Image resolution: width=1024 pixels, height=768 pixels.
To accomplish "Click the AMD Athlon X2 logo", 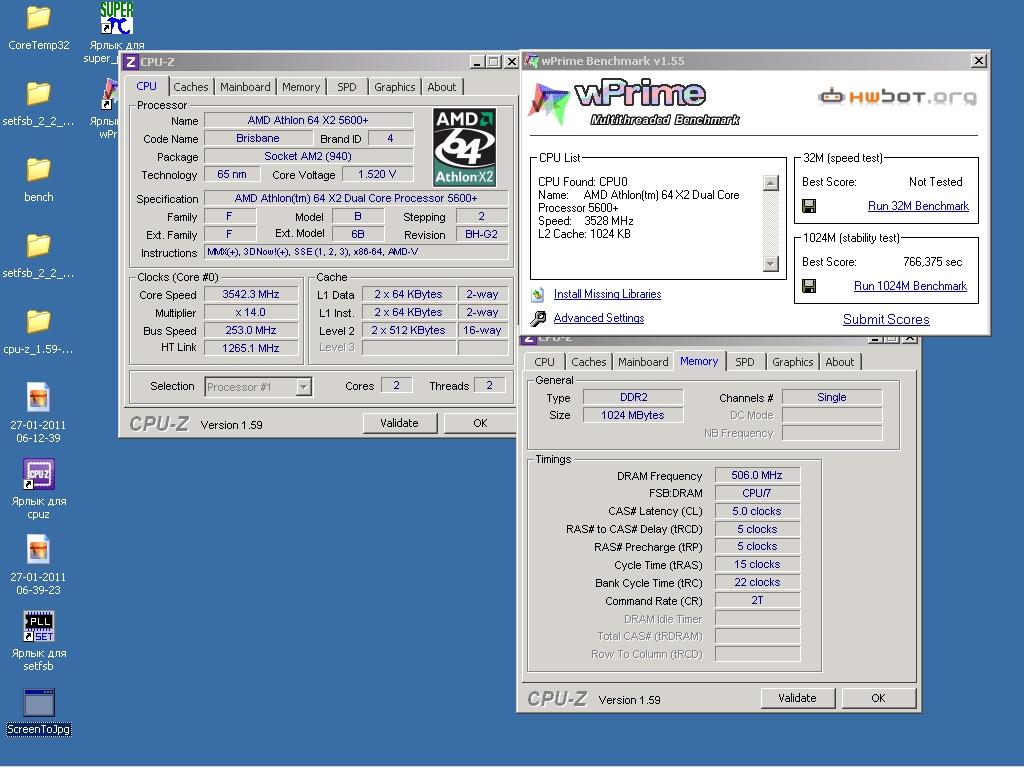I will tap(464, 148).
